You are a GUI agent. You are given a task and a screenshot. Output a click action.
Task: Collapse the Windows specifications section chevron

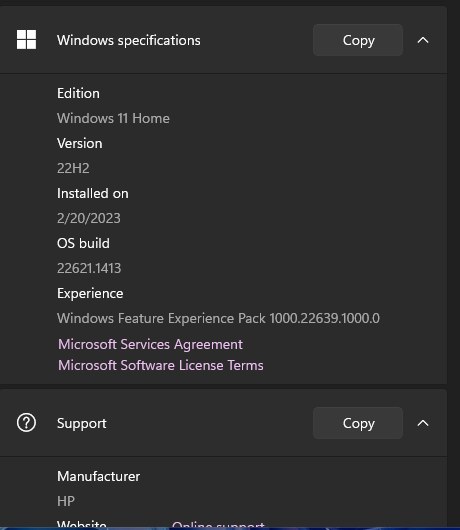(x=423, y=40)
